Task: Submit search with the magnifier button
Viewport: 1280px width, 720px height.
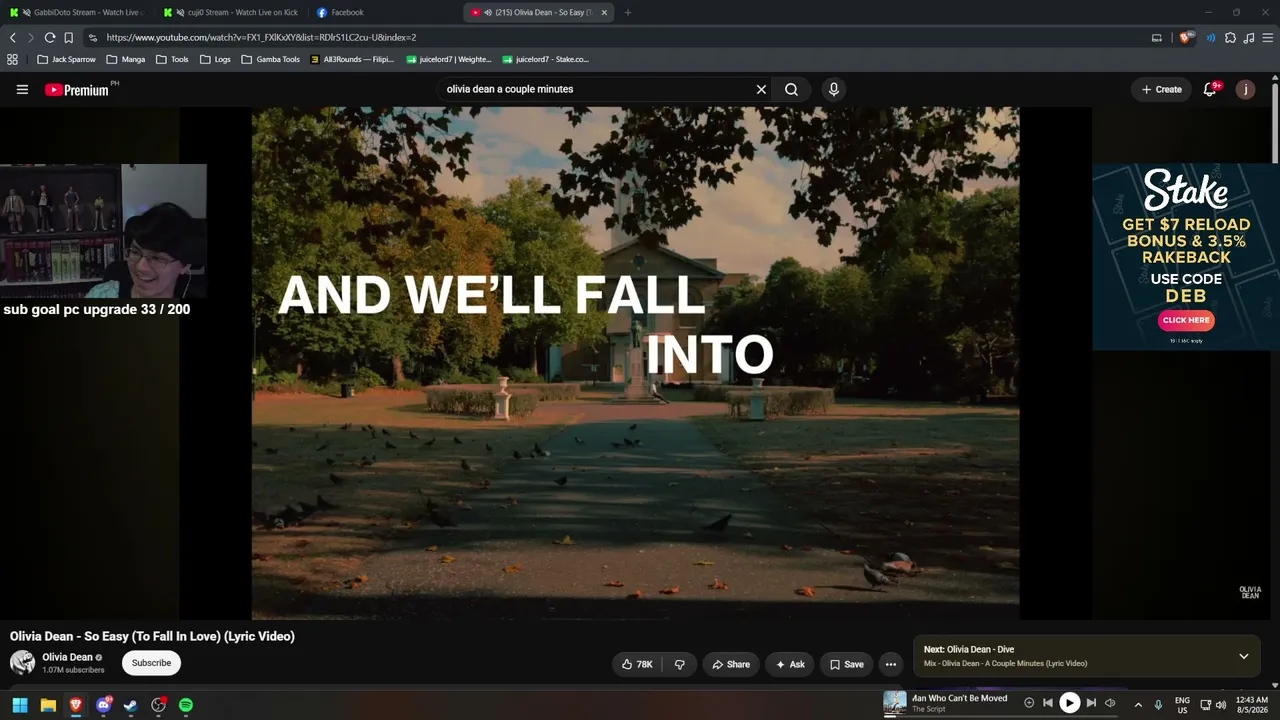Action: (791, 89)
